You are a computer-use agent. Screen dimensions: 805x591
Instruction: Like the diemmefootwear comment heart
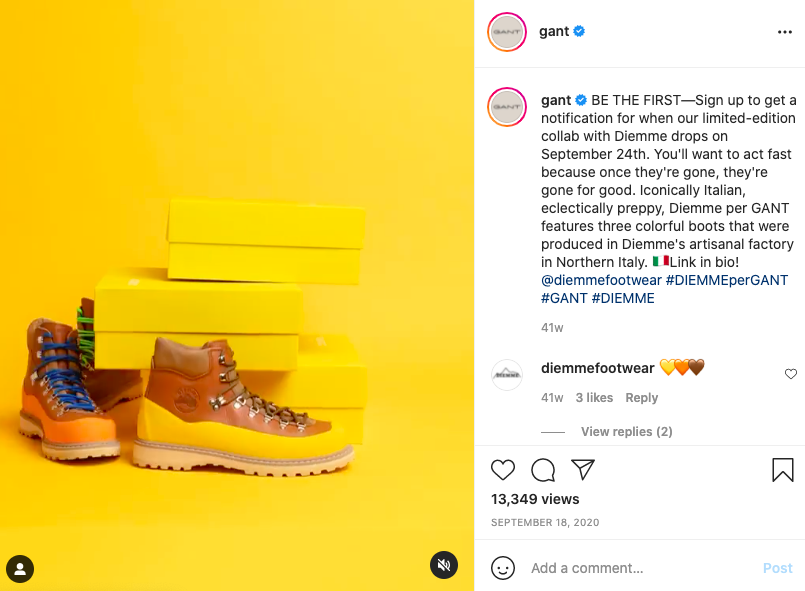point(791,374)
